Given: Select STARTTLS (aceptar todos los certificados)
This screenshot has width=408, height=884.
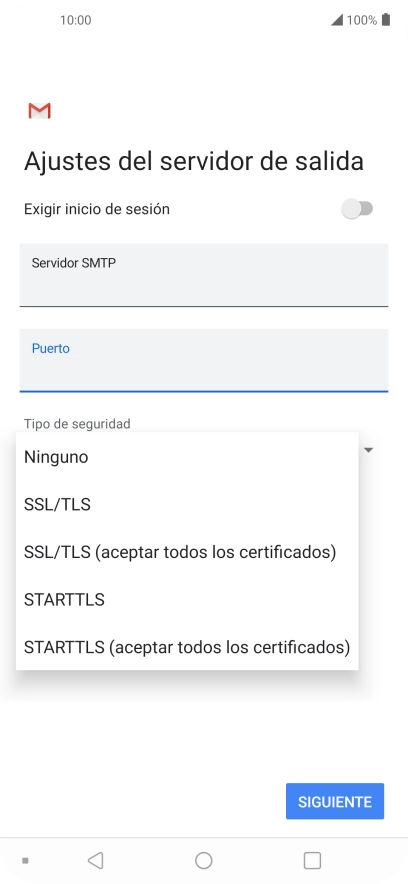Looking at the screenshot, I should (187, 647).
